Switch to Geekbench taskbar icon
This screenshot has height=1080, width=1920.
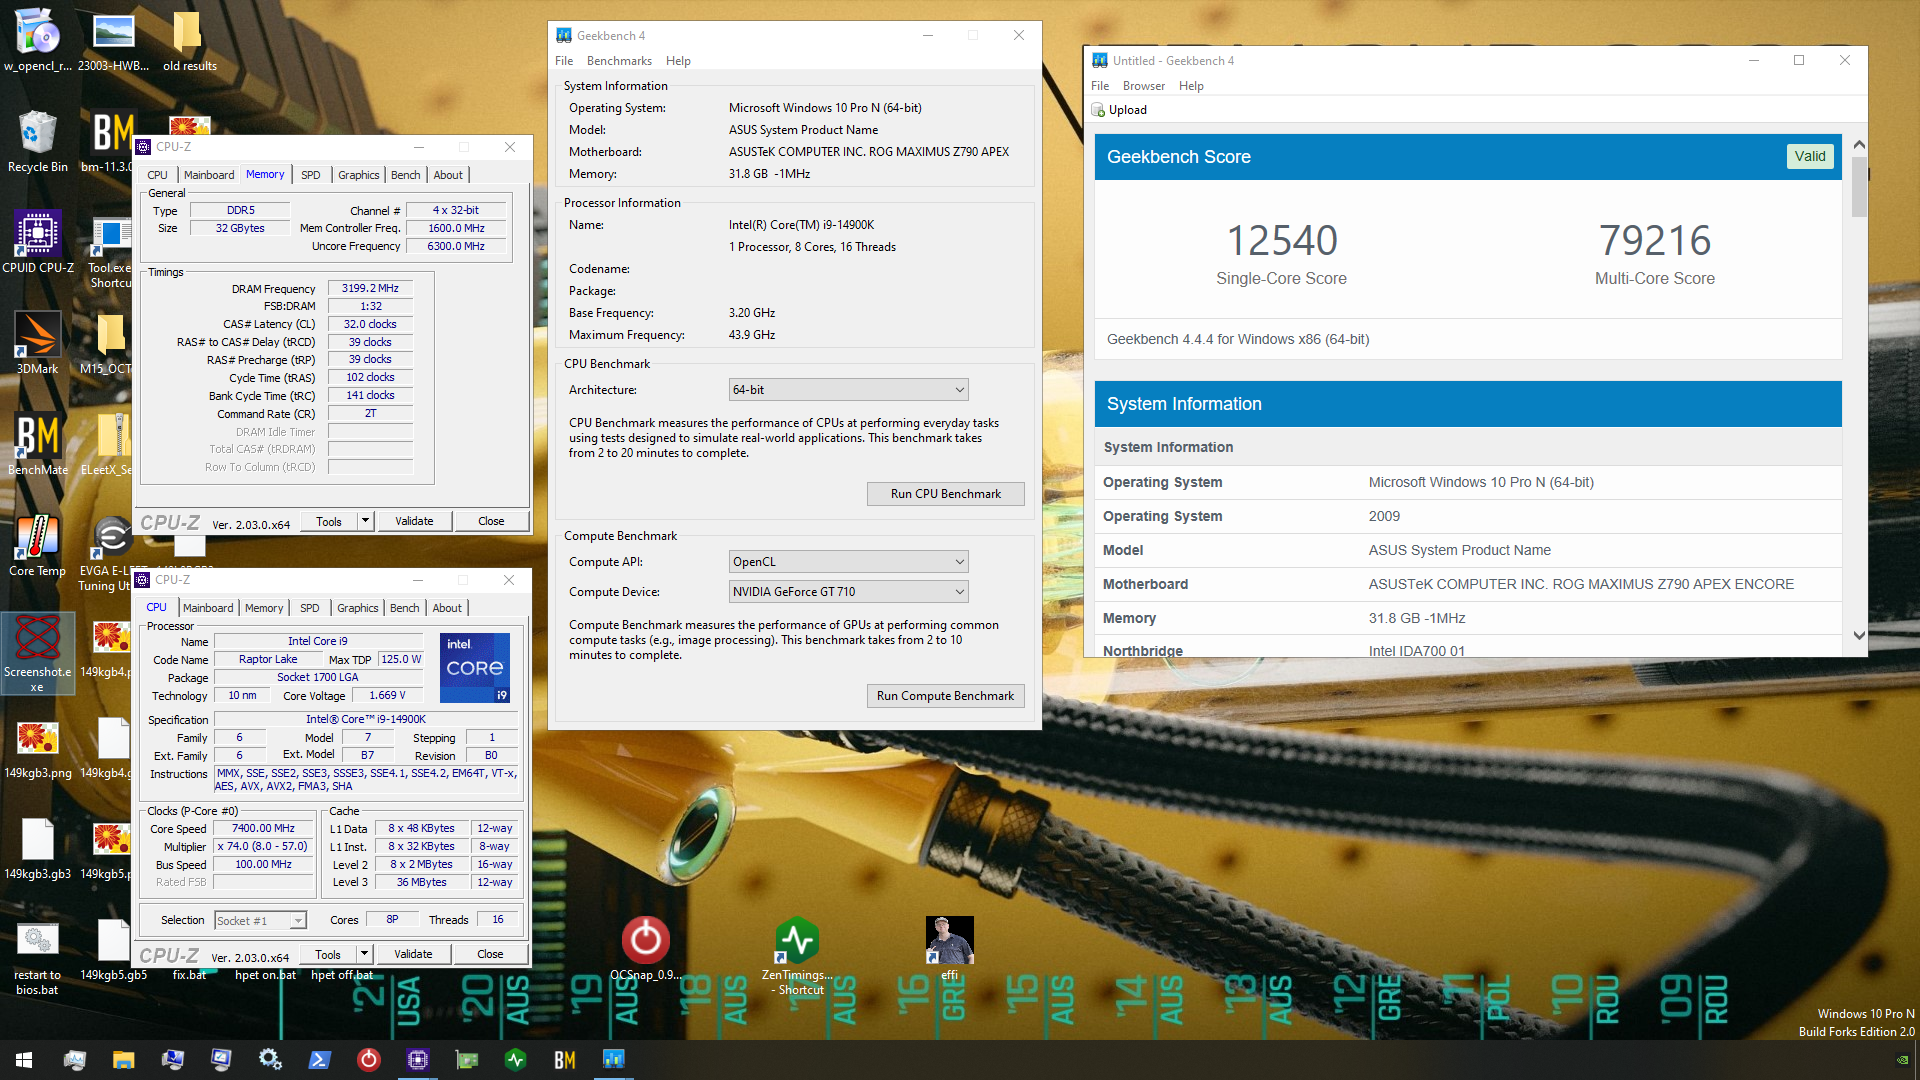(x=613, y=1060)
